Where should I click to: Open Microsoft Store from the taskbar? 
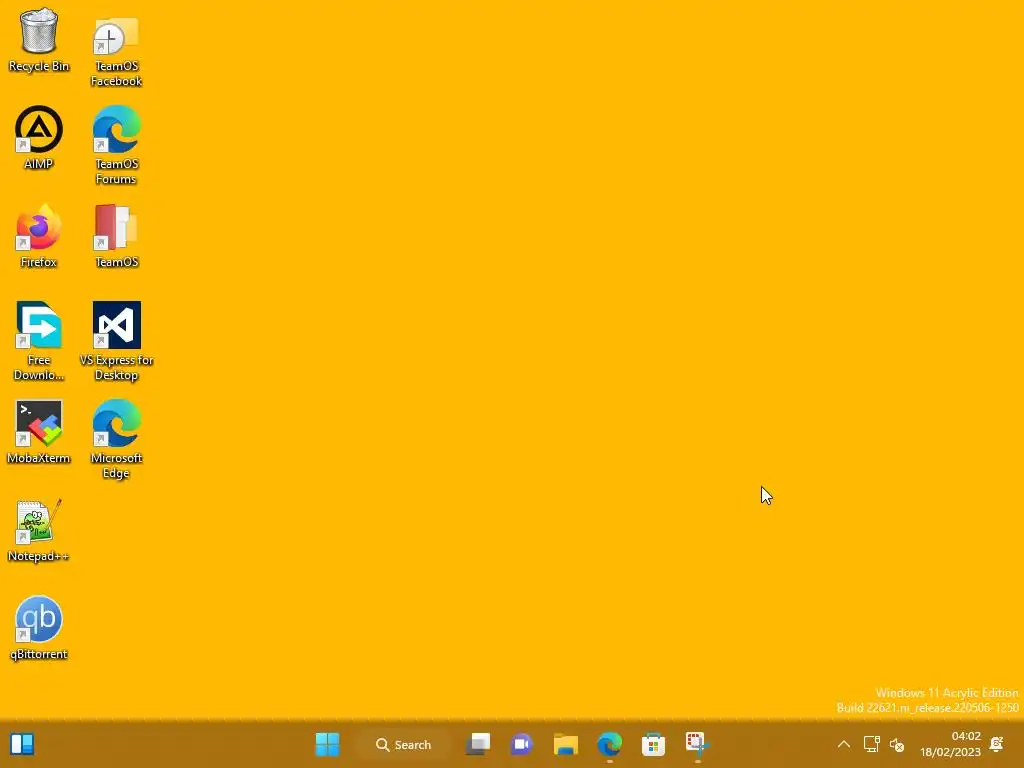click(653, 744)
